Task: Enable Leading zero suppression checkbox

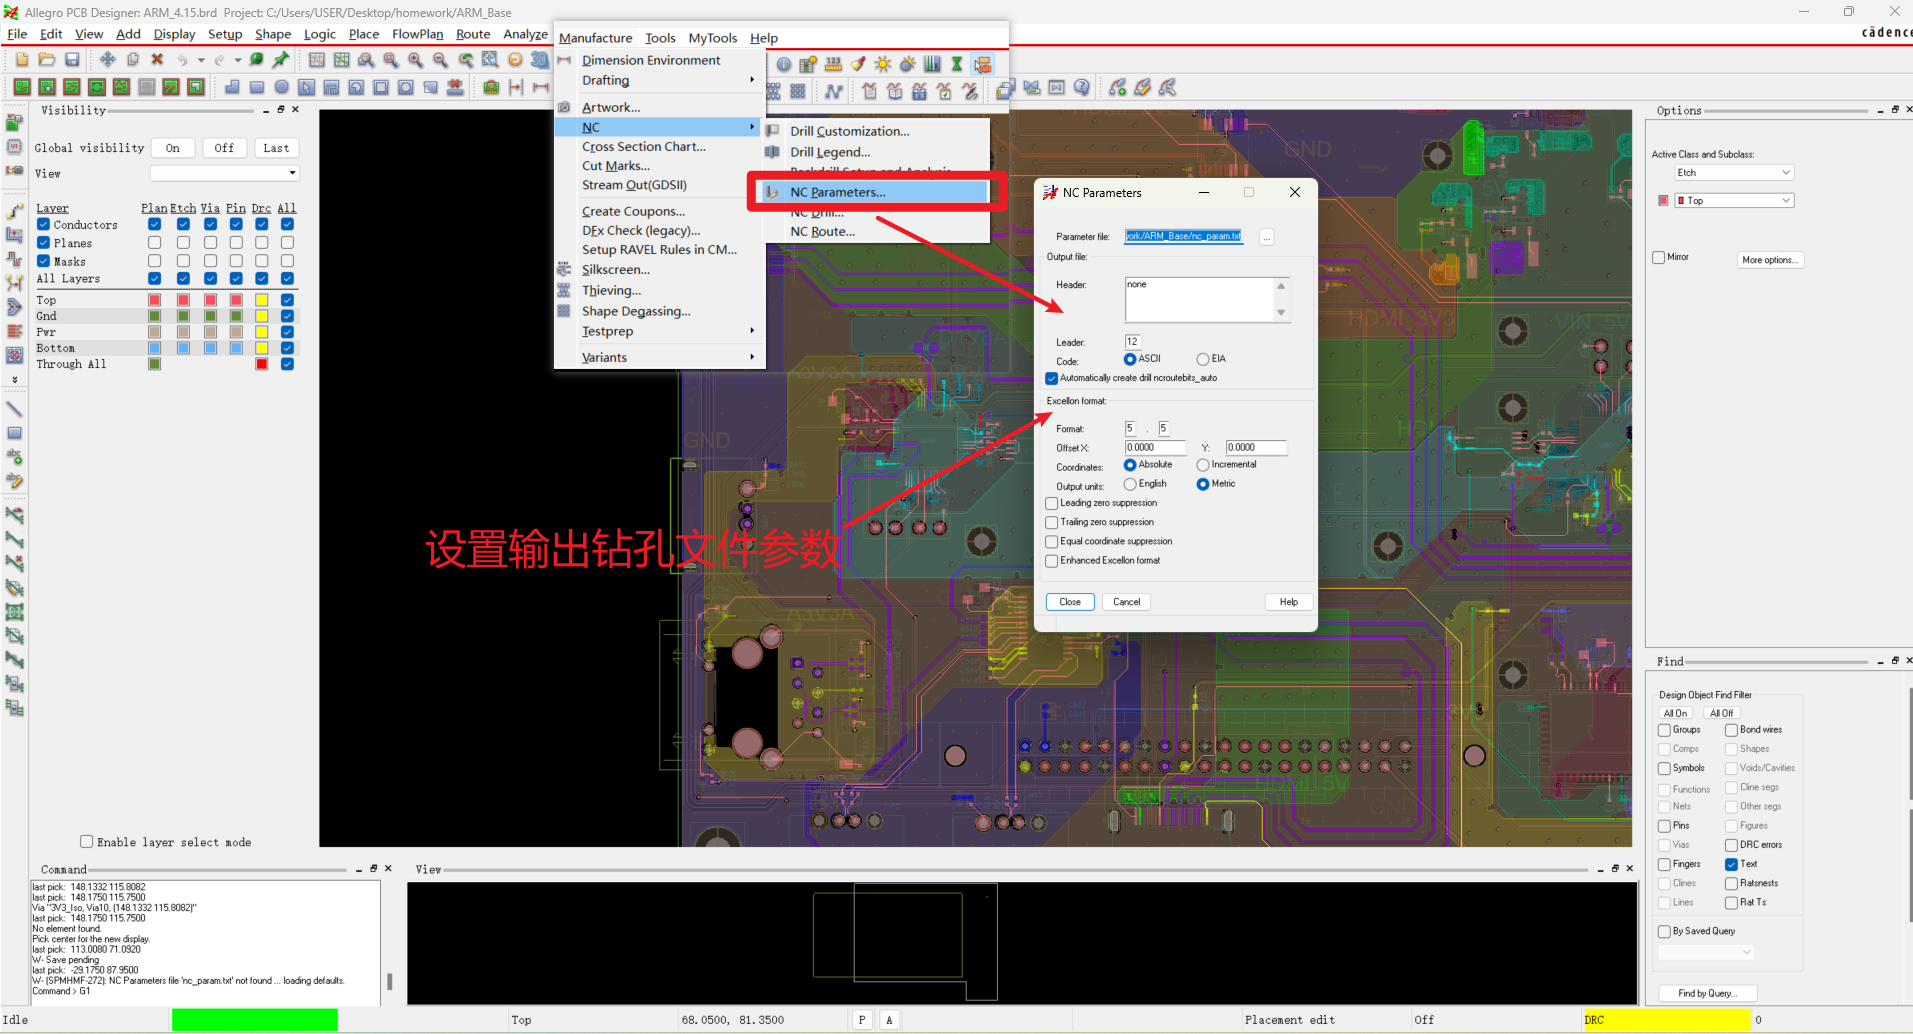Action: pos(1052,503)
